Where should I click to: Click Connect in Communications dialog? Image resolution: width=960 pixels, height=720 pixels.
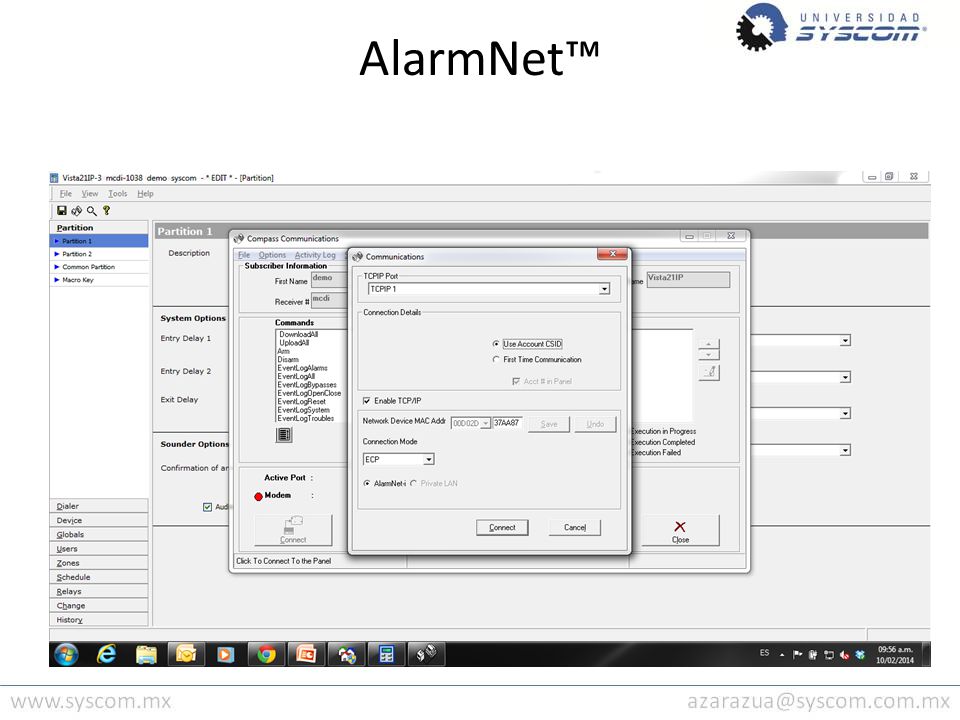pos(502,527)
